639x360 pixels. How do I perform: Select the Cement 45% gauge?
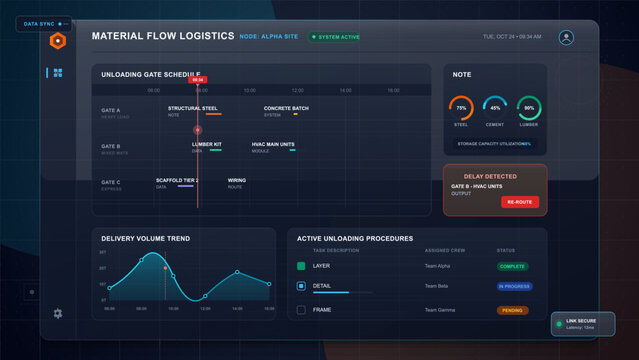495,108
